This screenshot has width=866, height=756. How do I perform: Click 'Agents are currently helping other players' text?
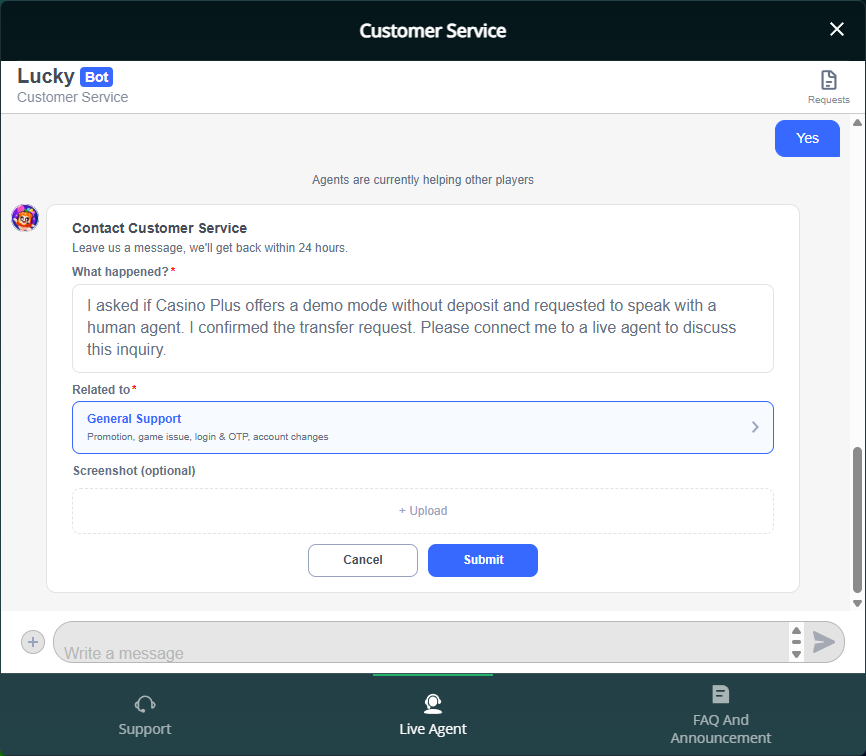[423, 180]
